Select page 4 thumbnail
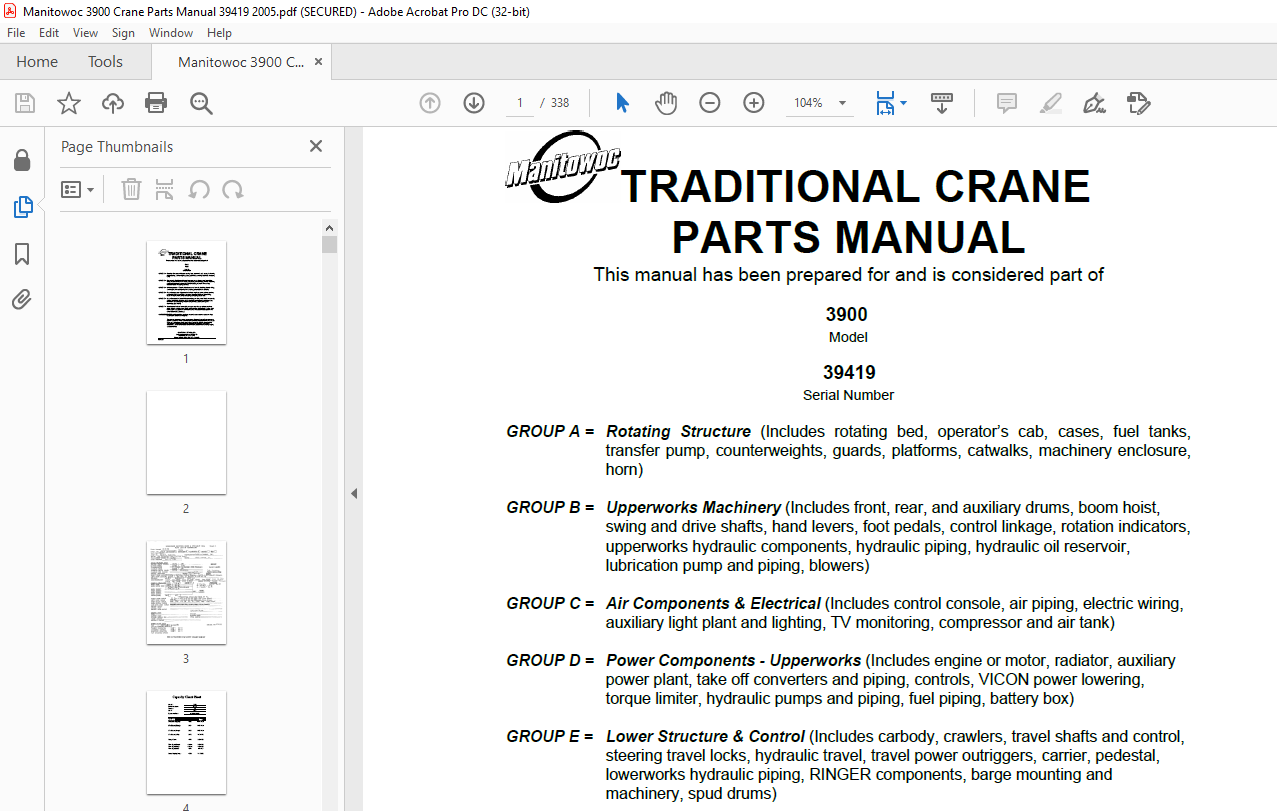Viewport: 1277px width, 811px height. 186,742
